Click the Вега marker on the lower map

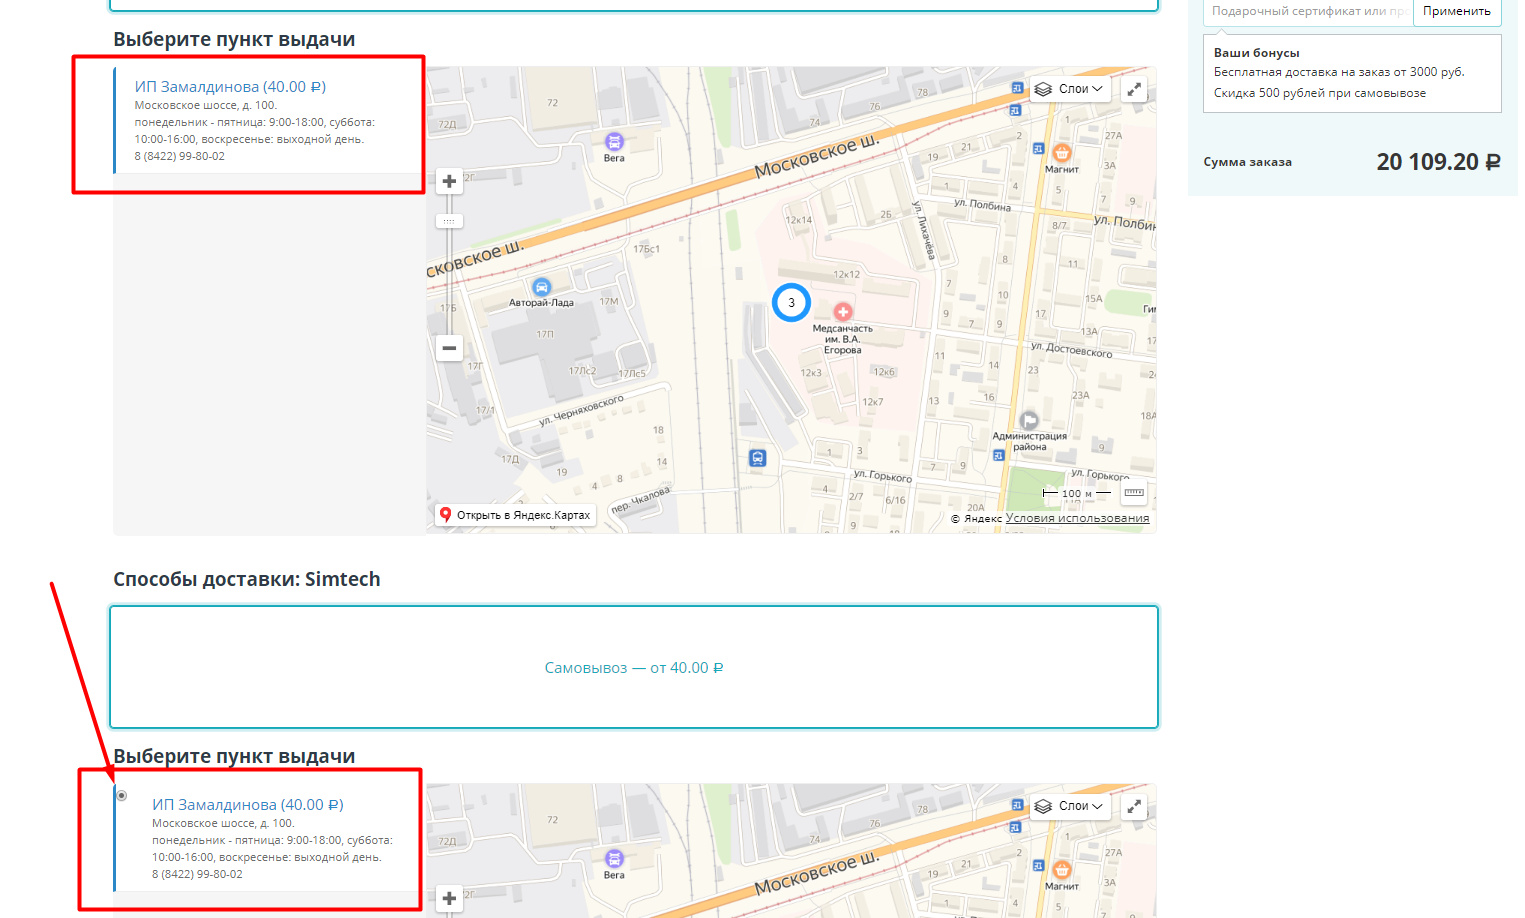(x=614, y=859)
